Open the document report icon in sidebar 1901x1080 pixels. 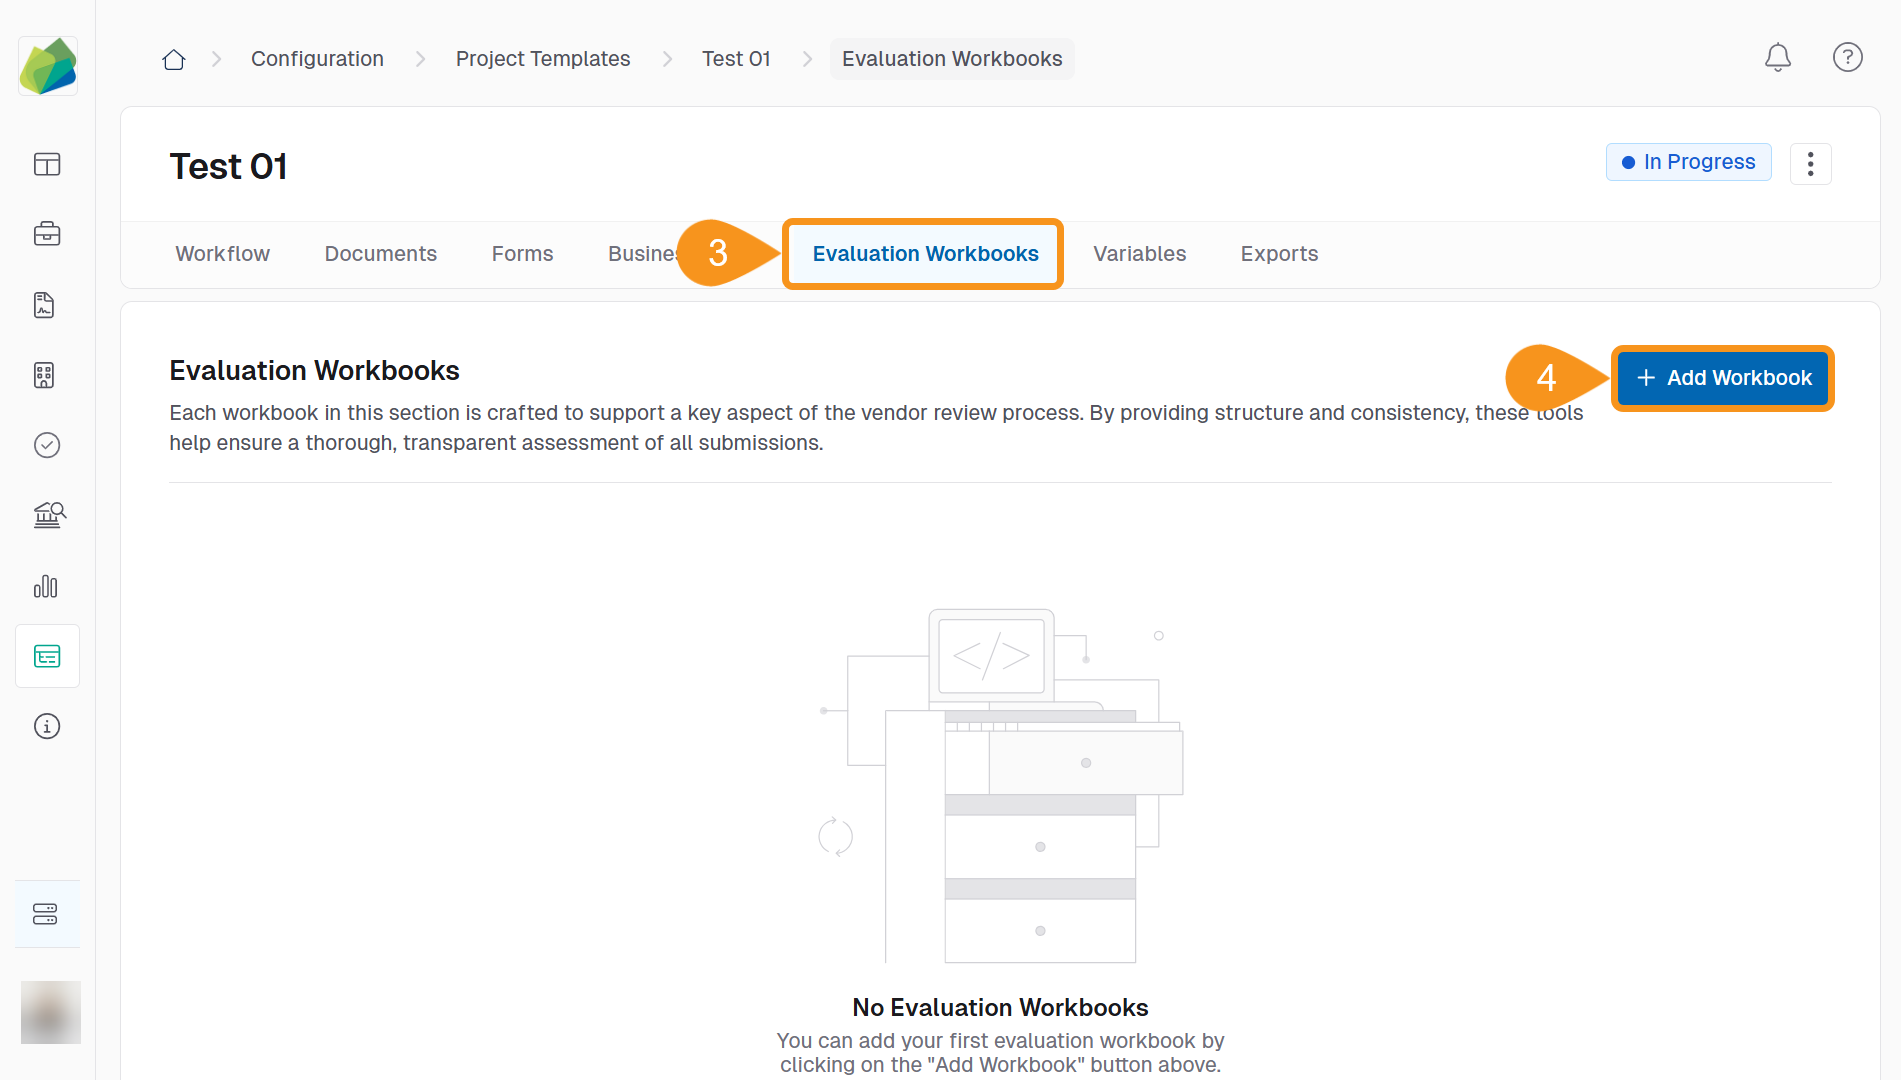click(44, 305)
